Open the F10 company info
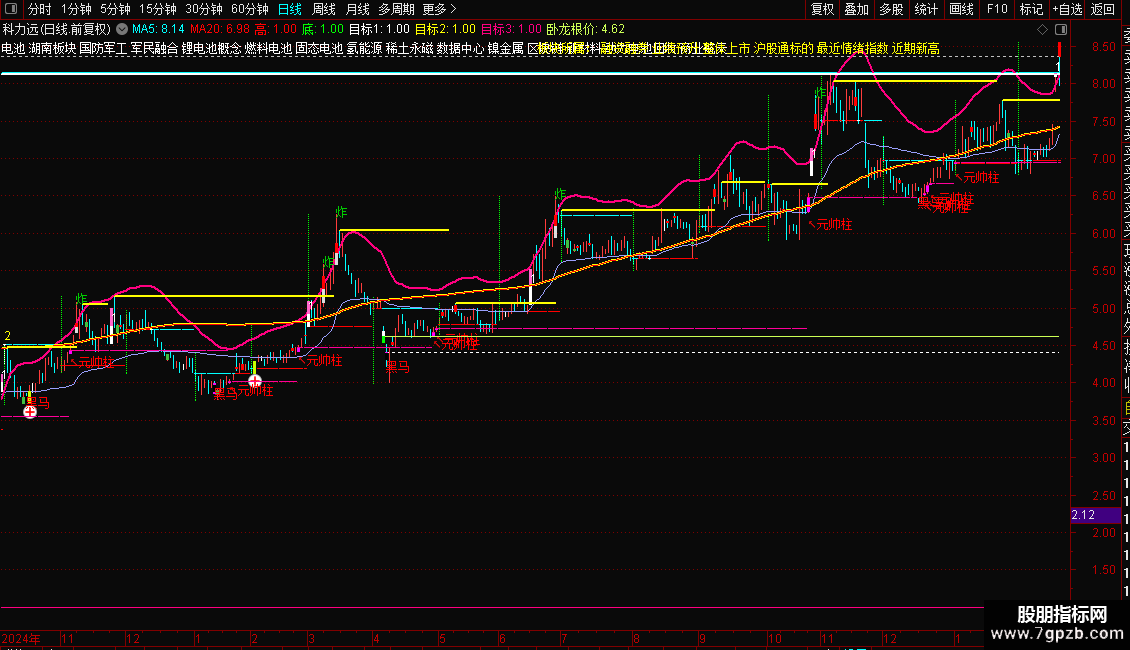Image resolution: width=1130 pixels, height=650 pixels. click(997, 9)
